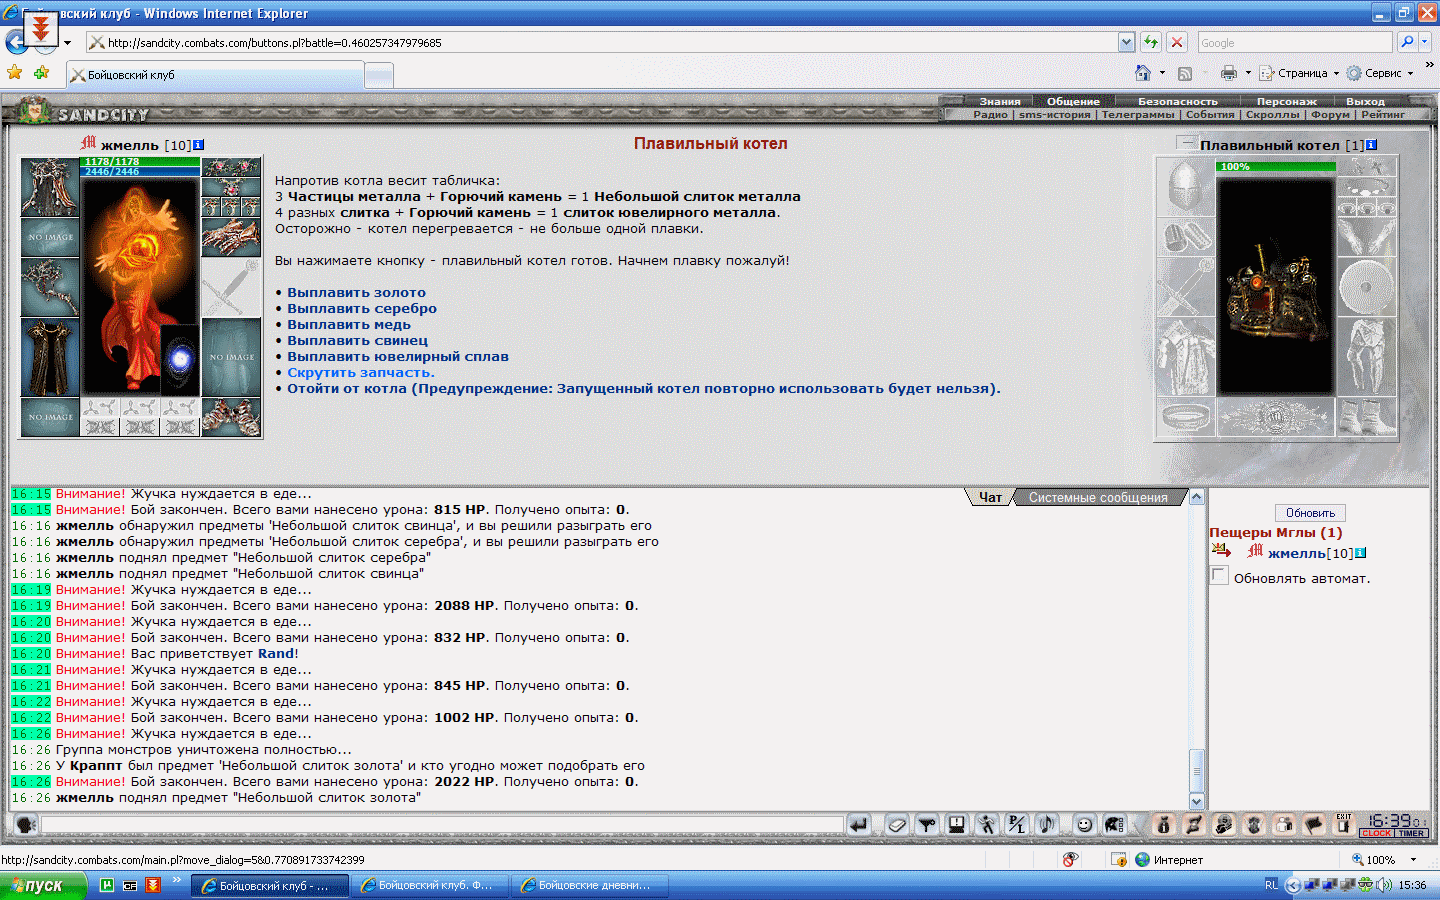Click the hourglass icon in bottom bar
Screen dimensions: 1440x900
coord(1193,825)
